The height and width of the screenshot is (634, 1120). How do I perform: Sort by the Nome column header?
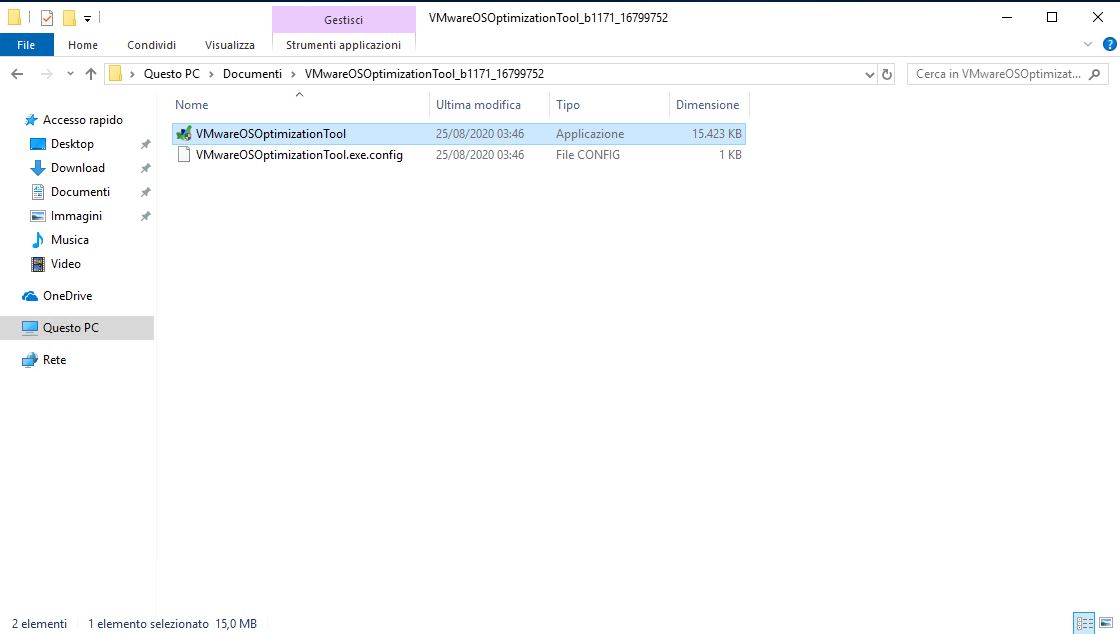point(300,104)
